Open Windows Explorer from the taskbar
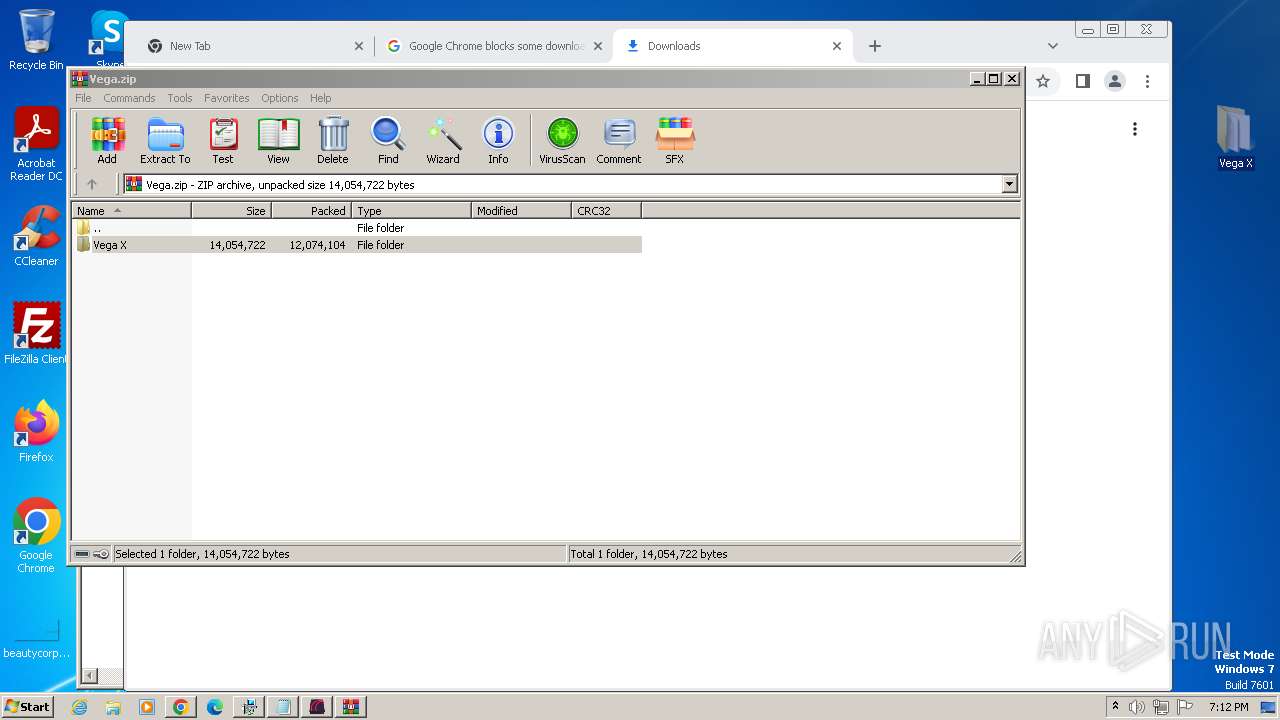The image size is (1280, 720). coord(113,707)
